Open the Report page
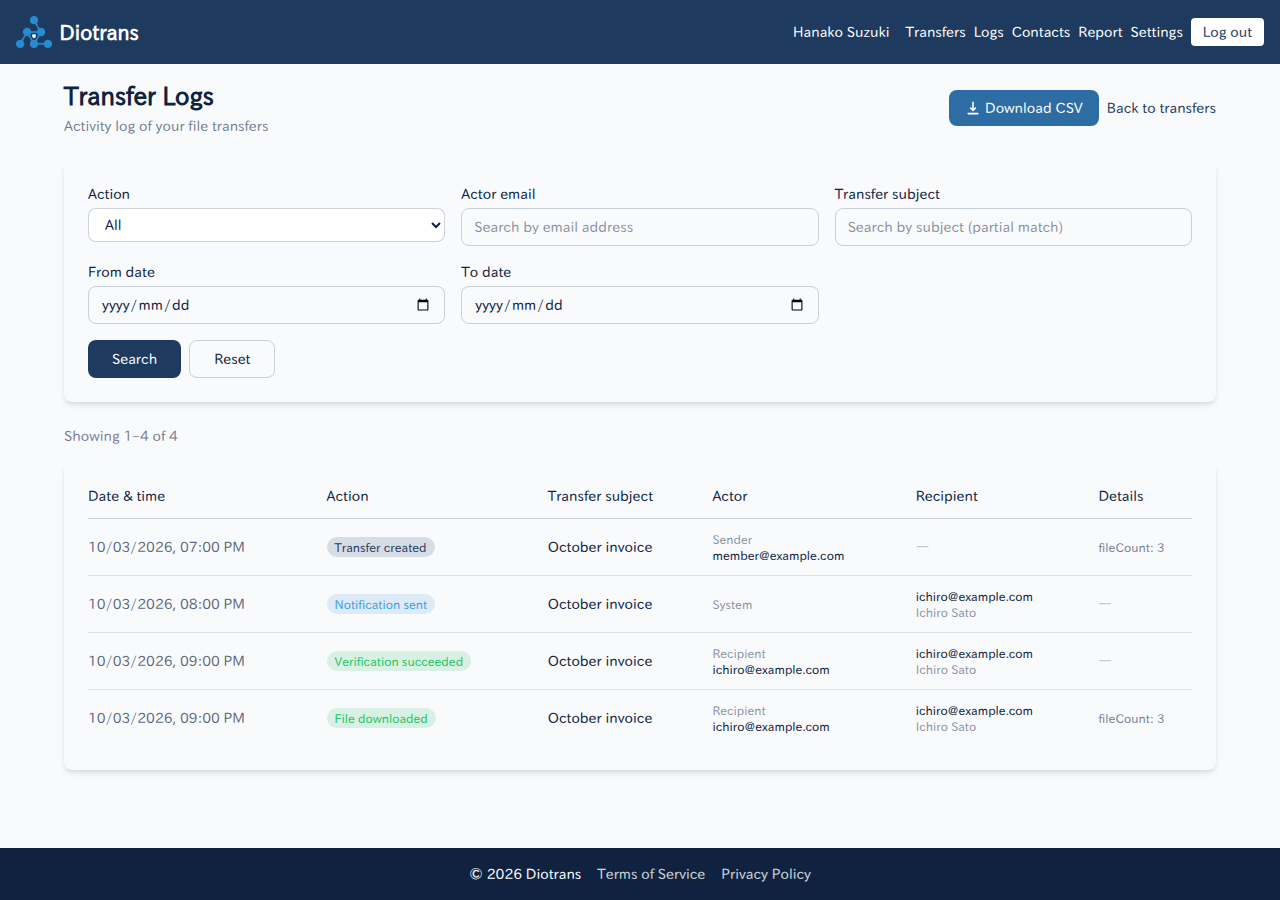Image resolution: width=1280 pixels, height=900 pixels. pyautogui.click(x=1100, y=32)
